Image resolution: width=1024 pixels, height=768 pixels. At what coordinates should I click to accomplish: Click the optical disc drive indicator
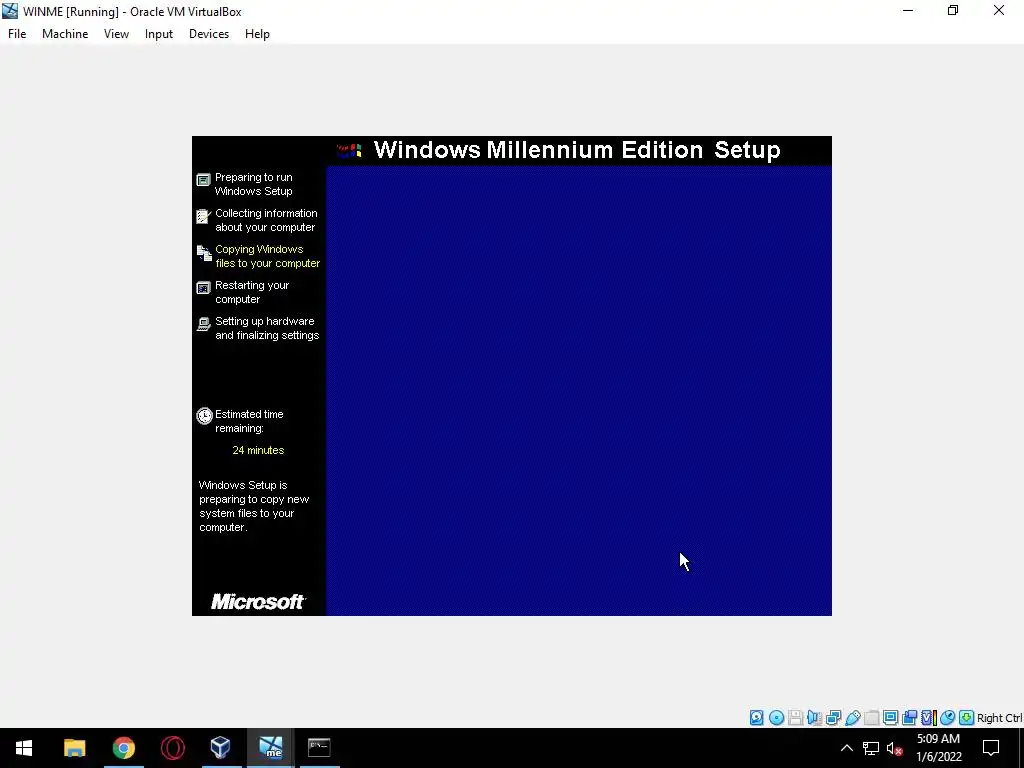tap(776, 718)
